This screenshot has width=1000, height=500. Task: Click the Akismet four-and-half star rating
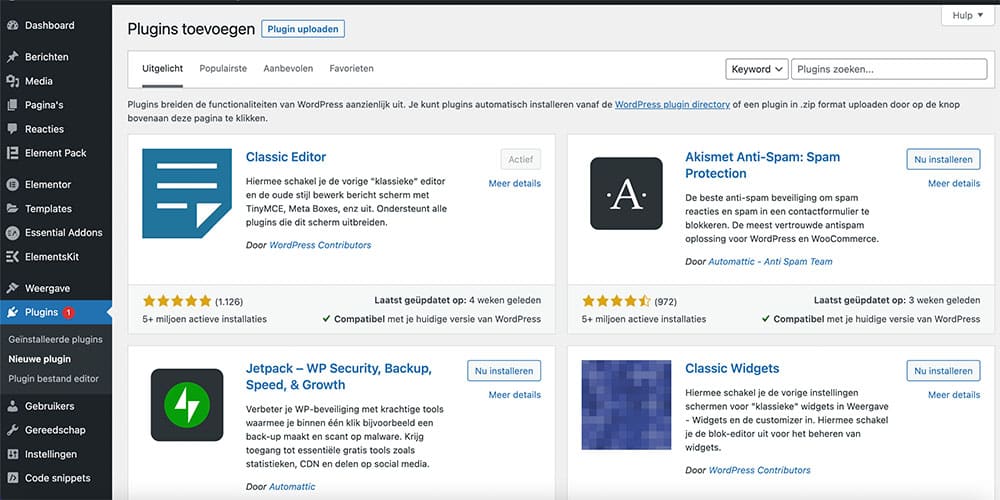pyautogui.click(x=616, y=301)
